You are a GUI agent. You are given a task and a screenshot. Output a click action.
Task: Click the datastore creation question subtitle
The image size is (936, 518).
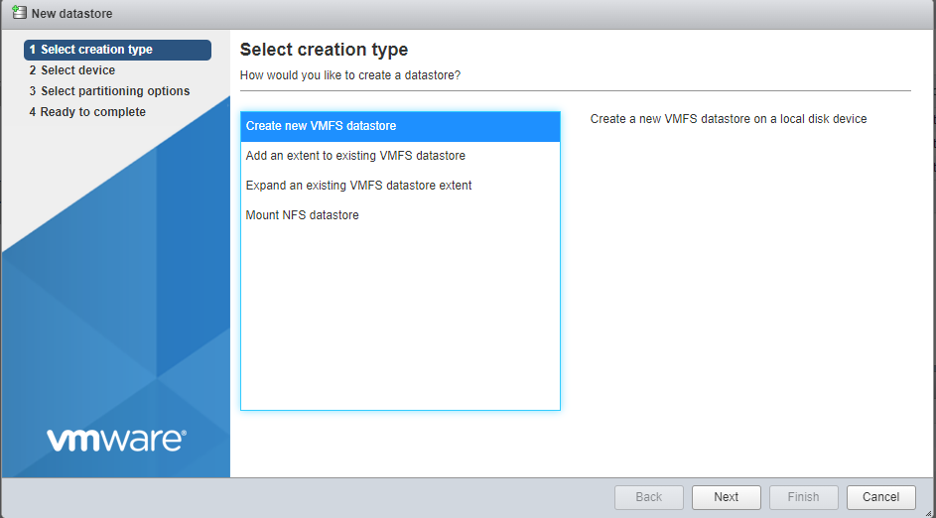coord(350,76)
